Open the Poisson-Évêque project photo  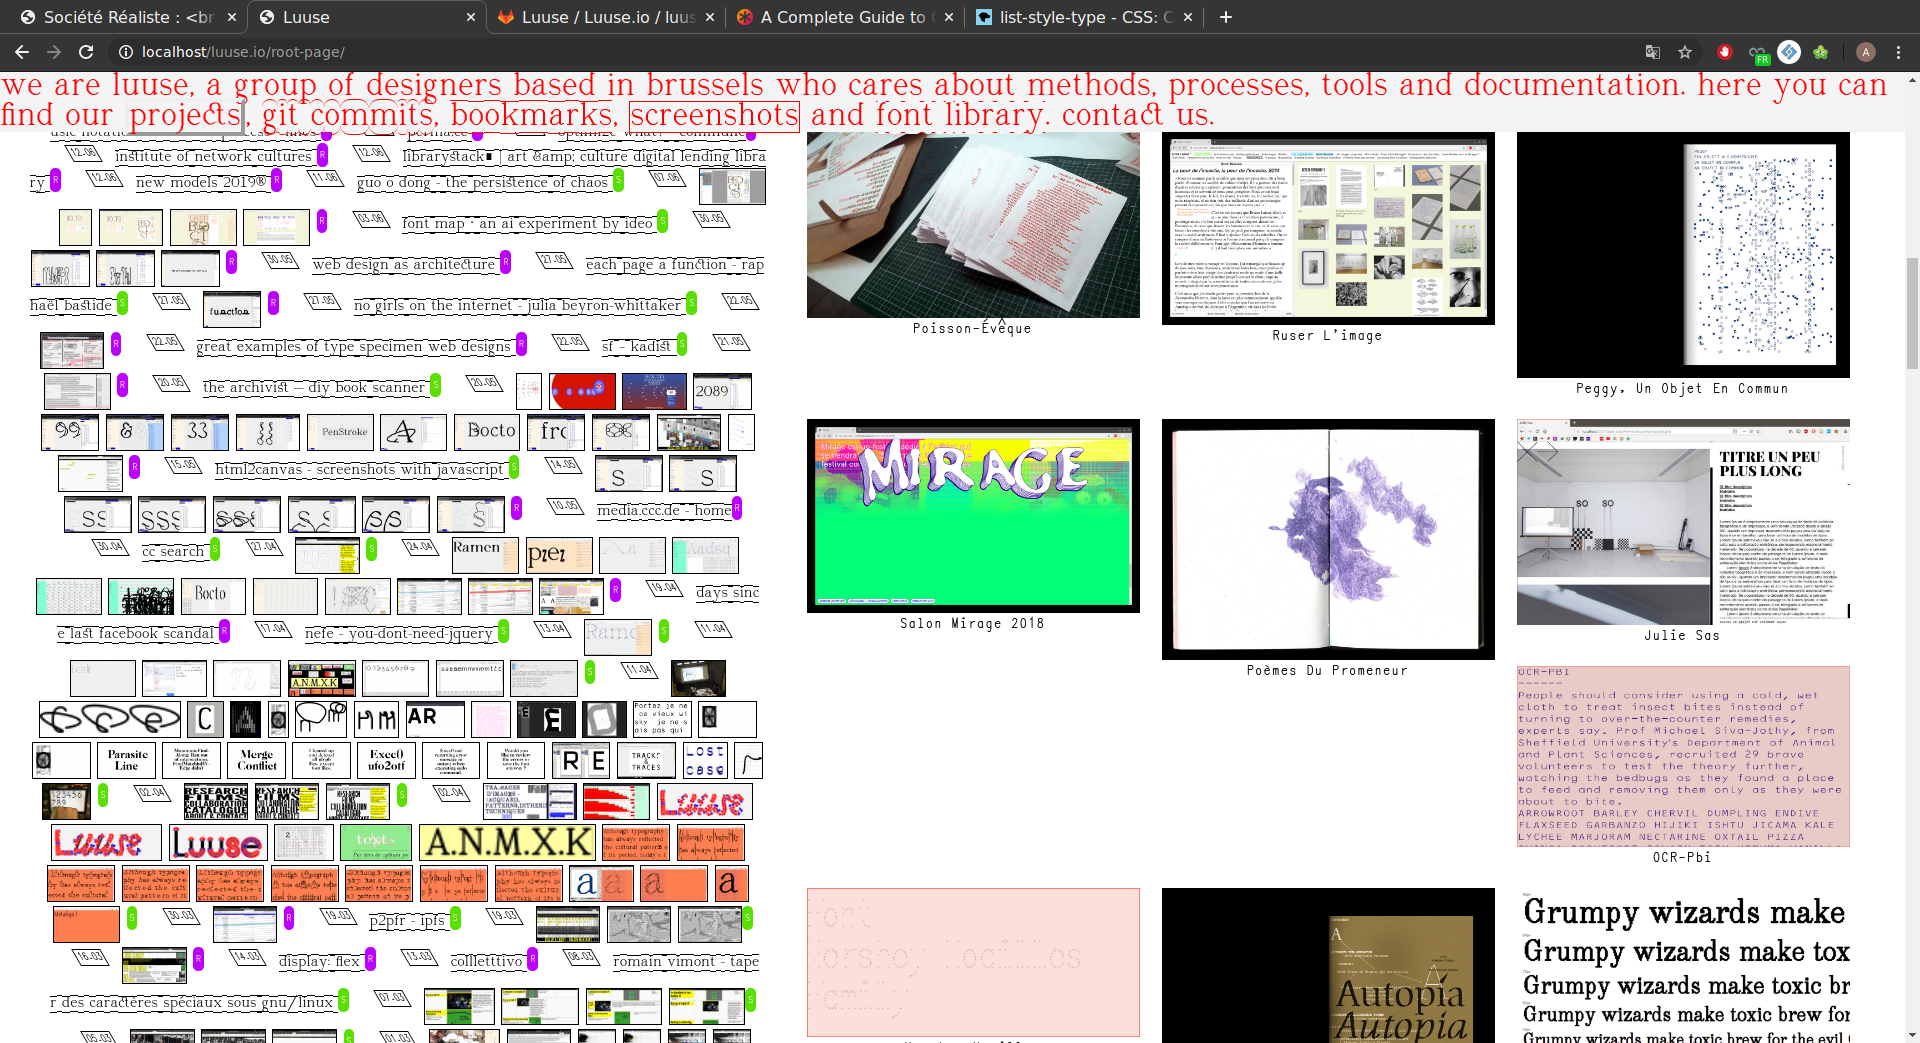[x=972, y=225]
